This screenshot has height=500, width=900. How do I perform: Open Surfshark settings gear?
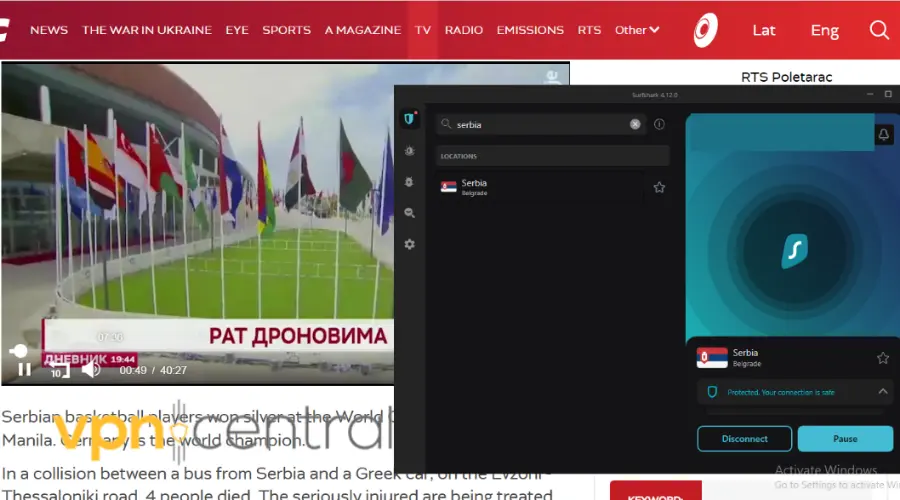click(x=409, y=245)
